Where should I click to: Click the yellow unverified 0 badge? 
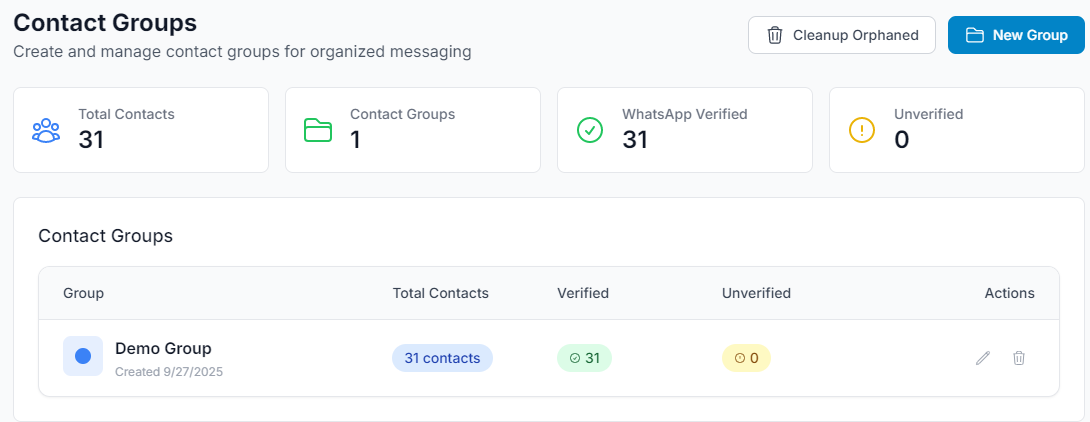[746, 358]
